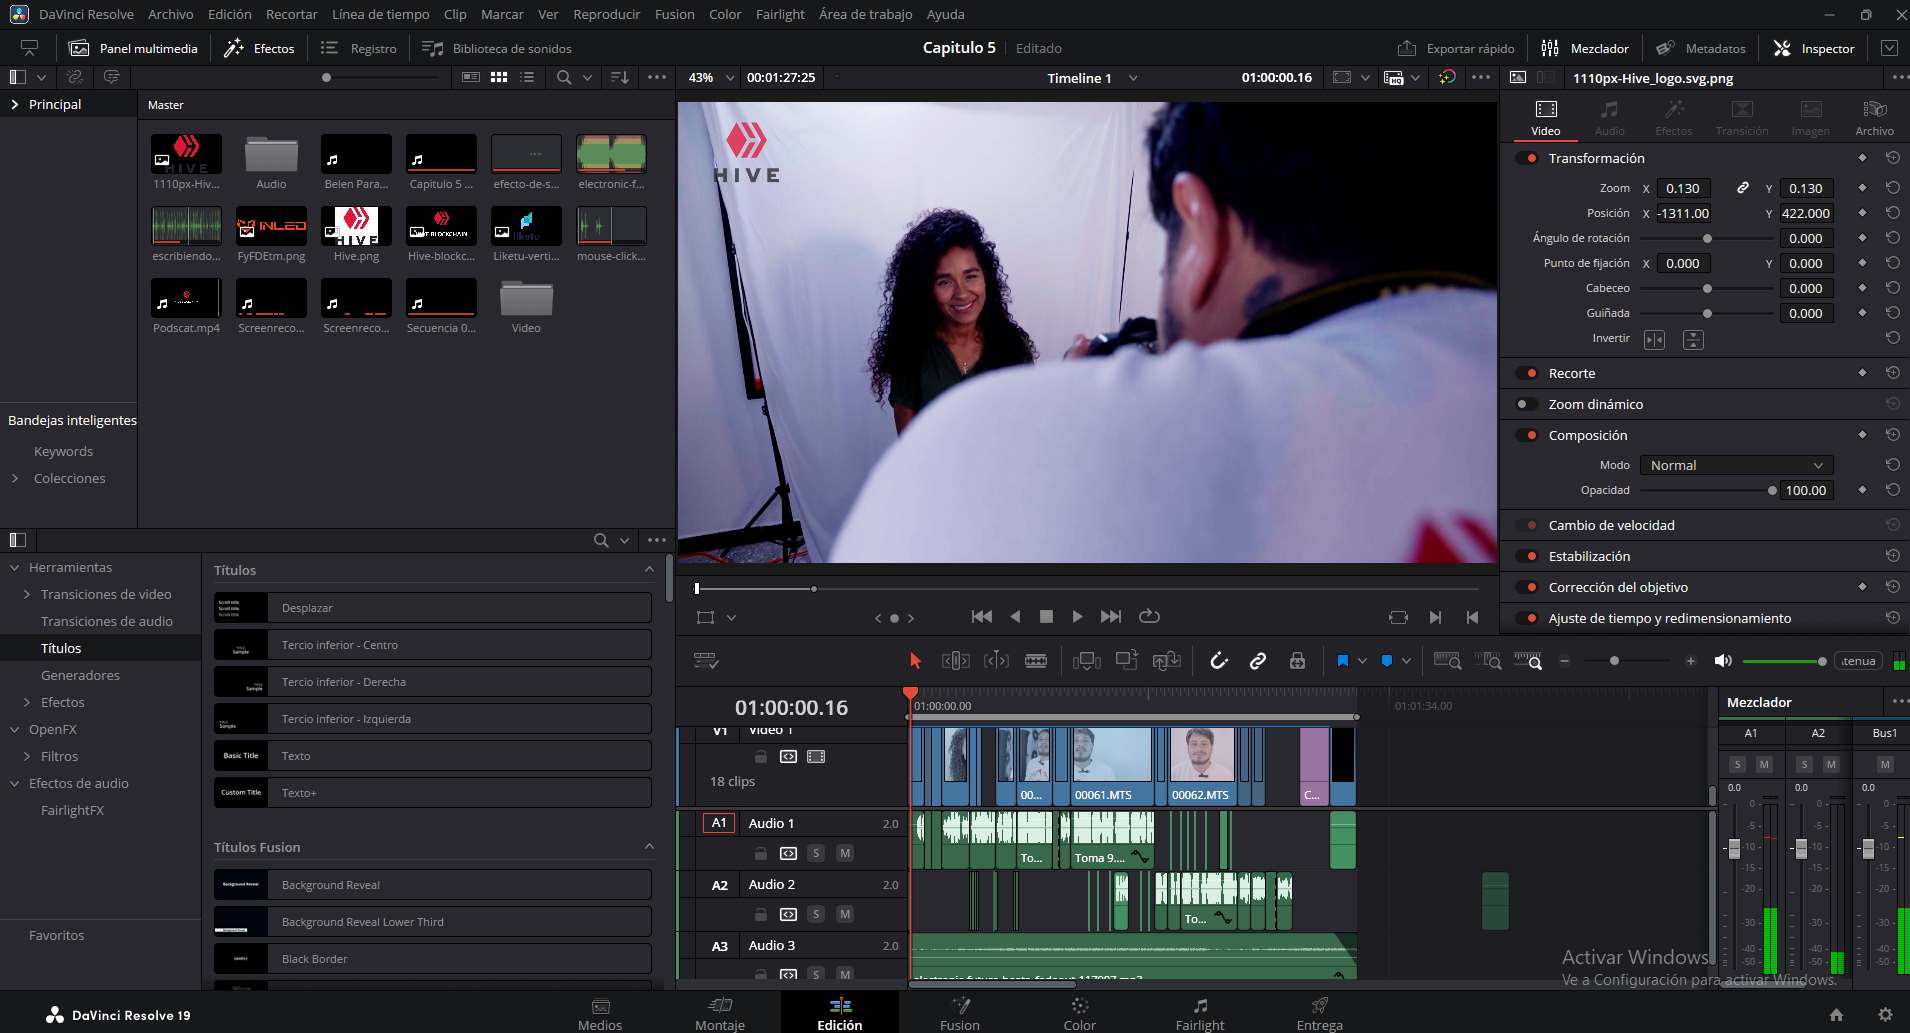Adjust the Ángulo de rotación slider

click(1706, 238)
